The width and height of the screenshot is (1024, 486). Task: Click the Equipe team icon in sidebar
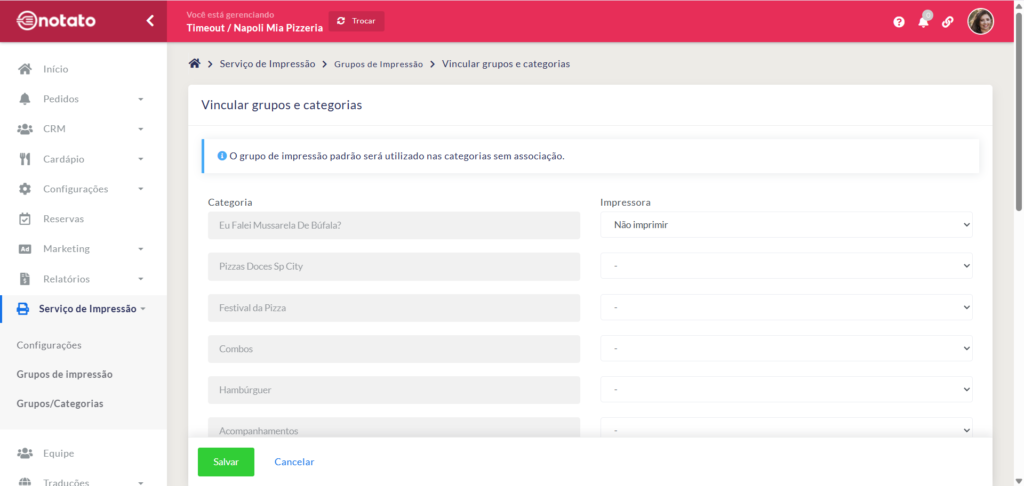[25, 453]
